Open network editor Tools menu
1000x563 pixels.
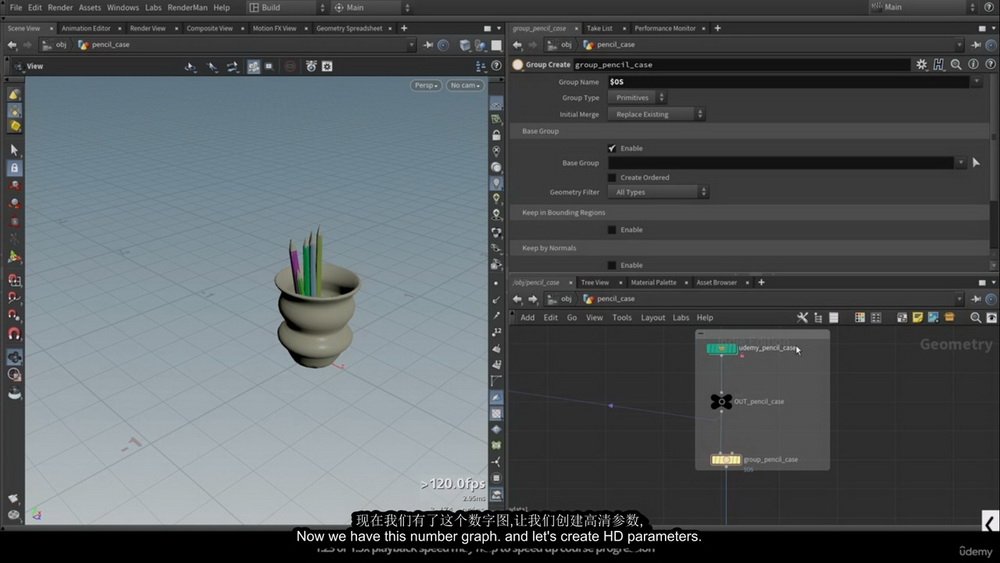622,318
